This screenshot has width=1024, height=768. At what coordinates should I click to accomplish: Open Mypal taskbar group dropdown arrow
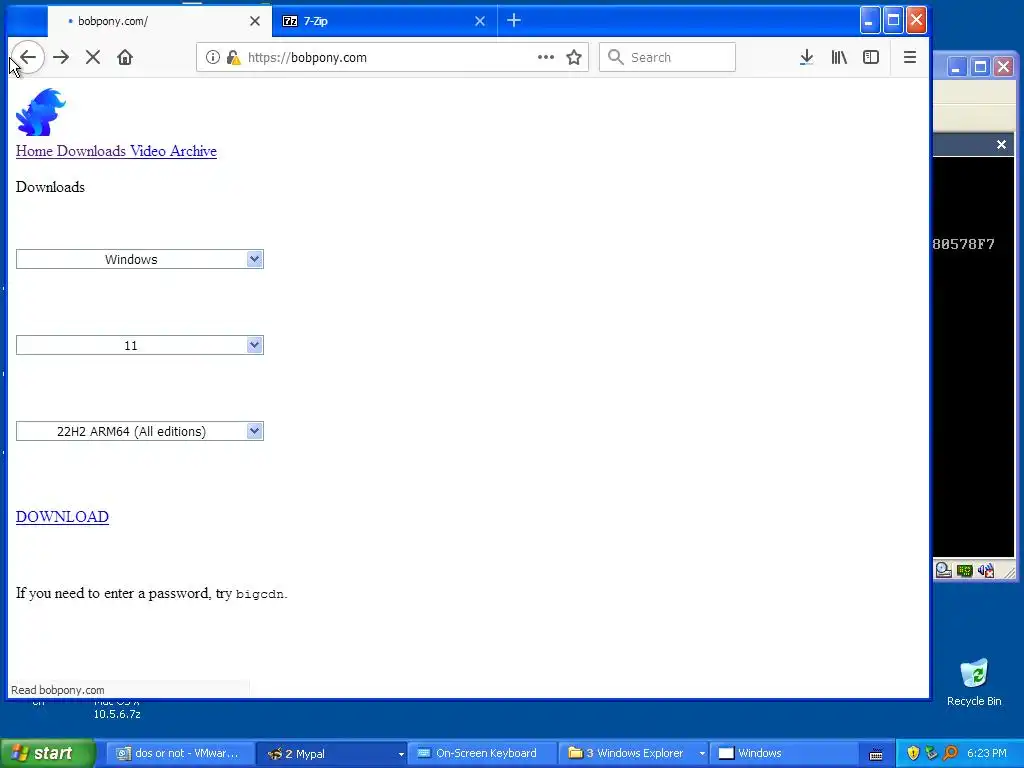[x=401, y=754]
